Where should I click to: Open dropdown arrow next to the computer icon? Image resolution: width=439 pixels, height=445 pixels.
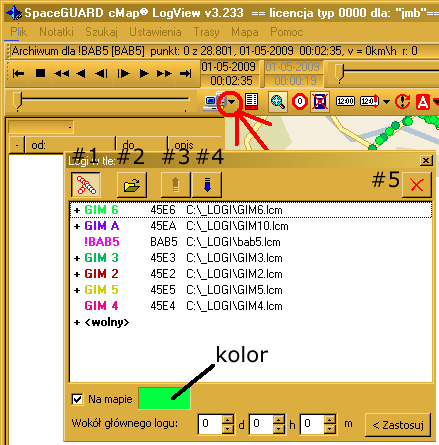pos(232,102)
